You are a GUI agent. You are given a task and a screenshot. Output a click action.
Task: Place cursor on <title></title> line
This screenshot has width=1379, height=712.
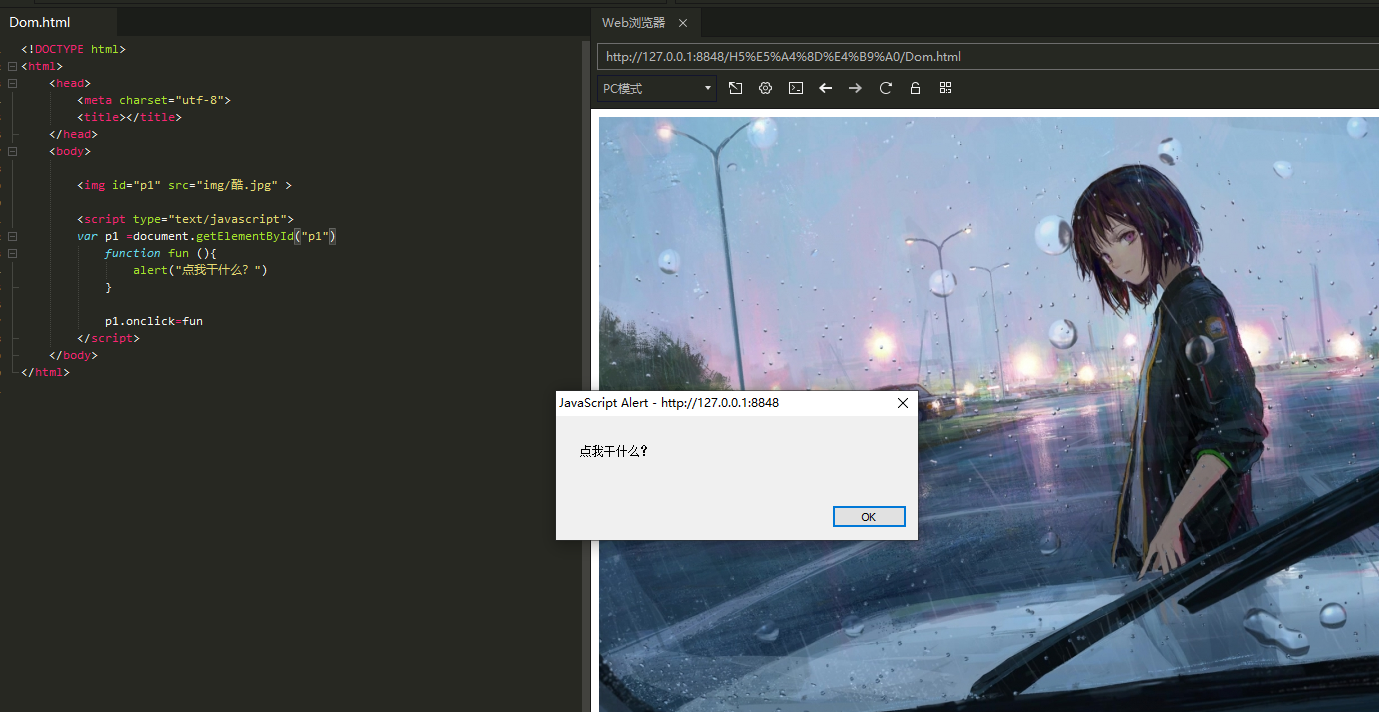[x=129, y=117]
